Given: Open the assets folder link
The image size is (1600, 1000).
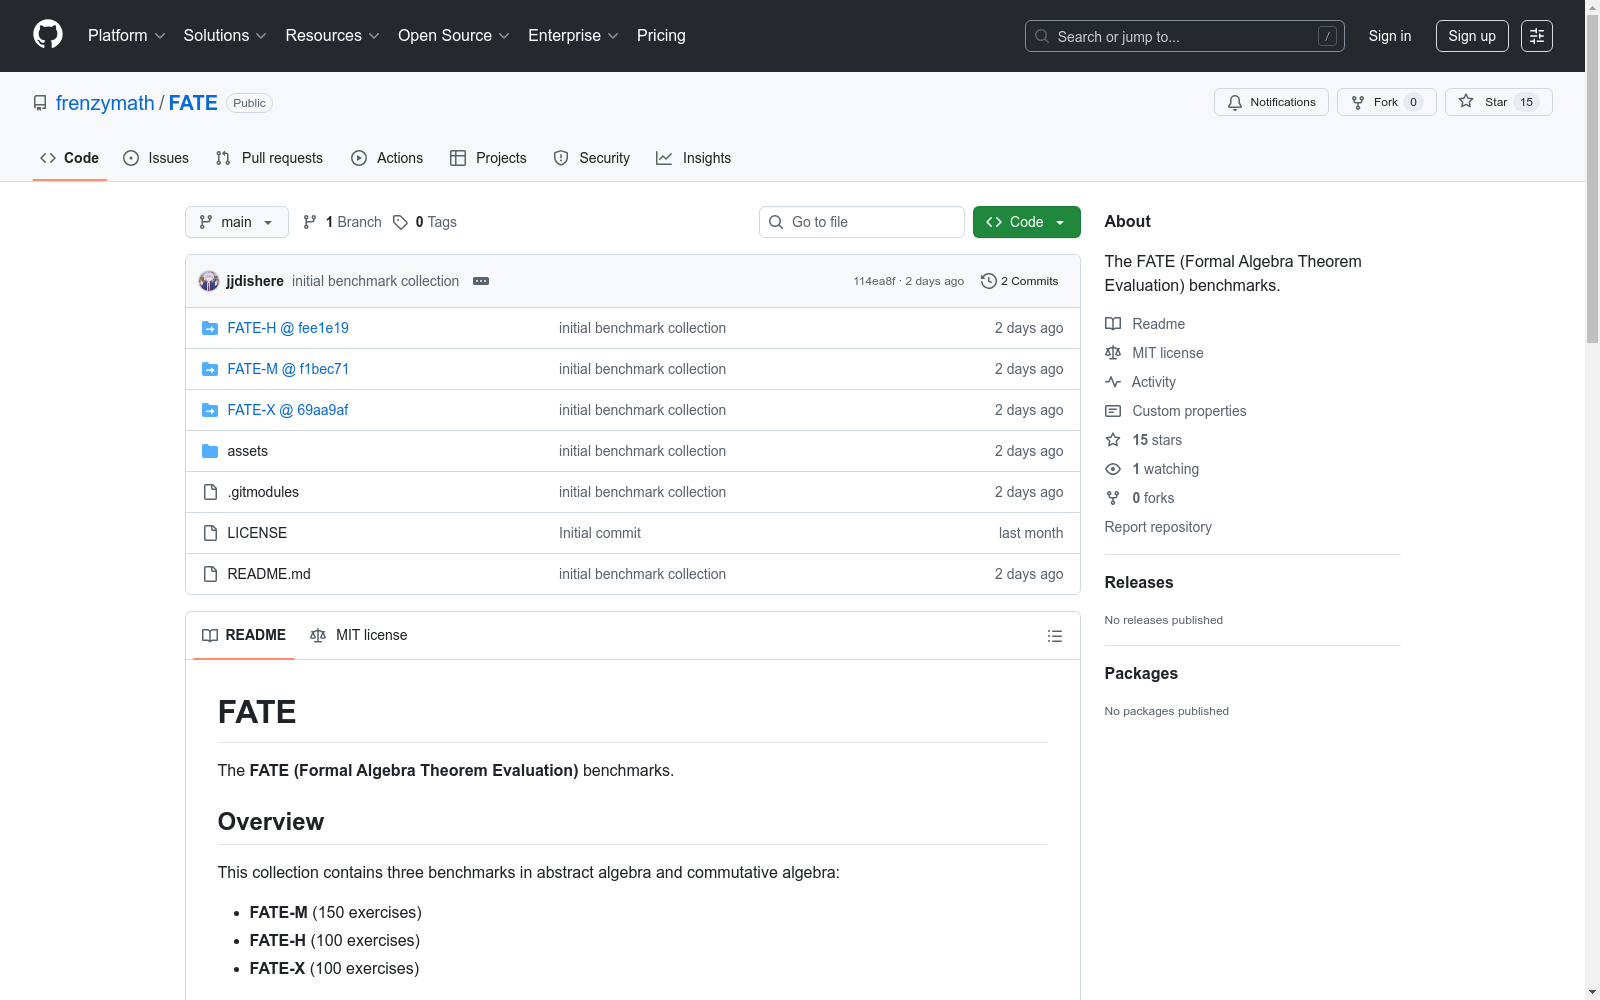Looking at the screenshot, I should 247,451.
